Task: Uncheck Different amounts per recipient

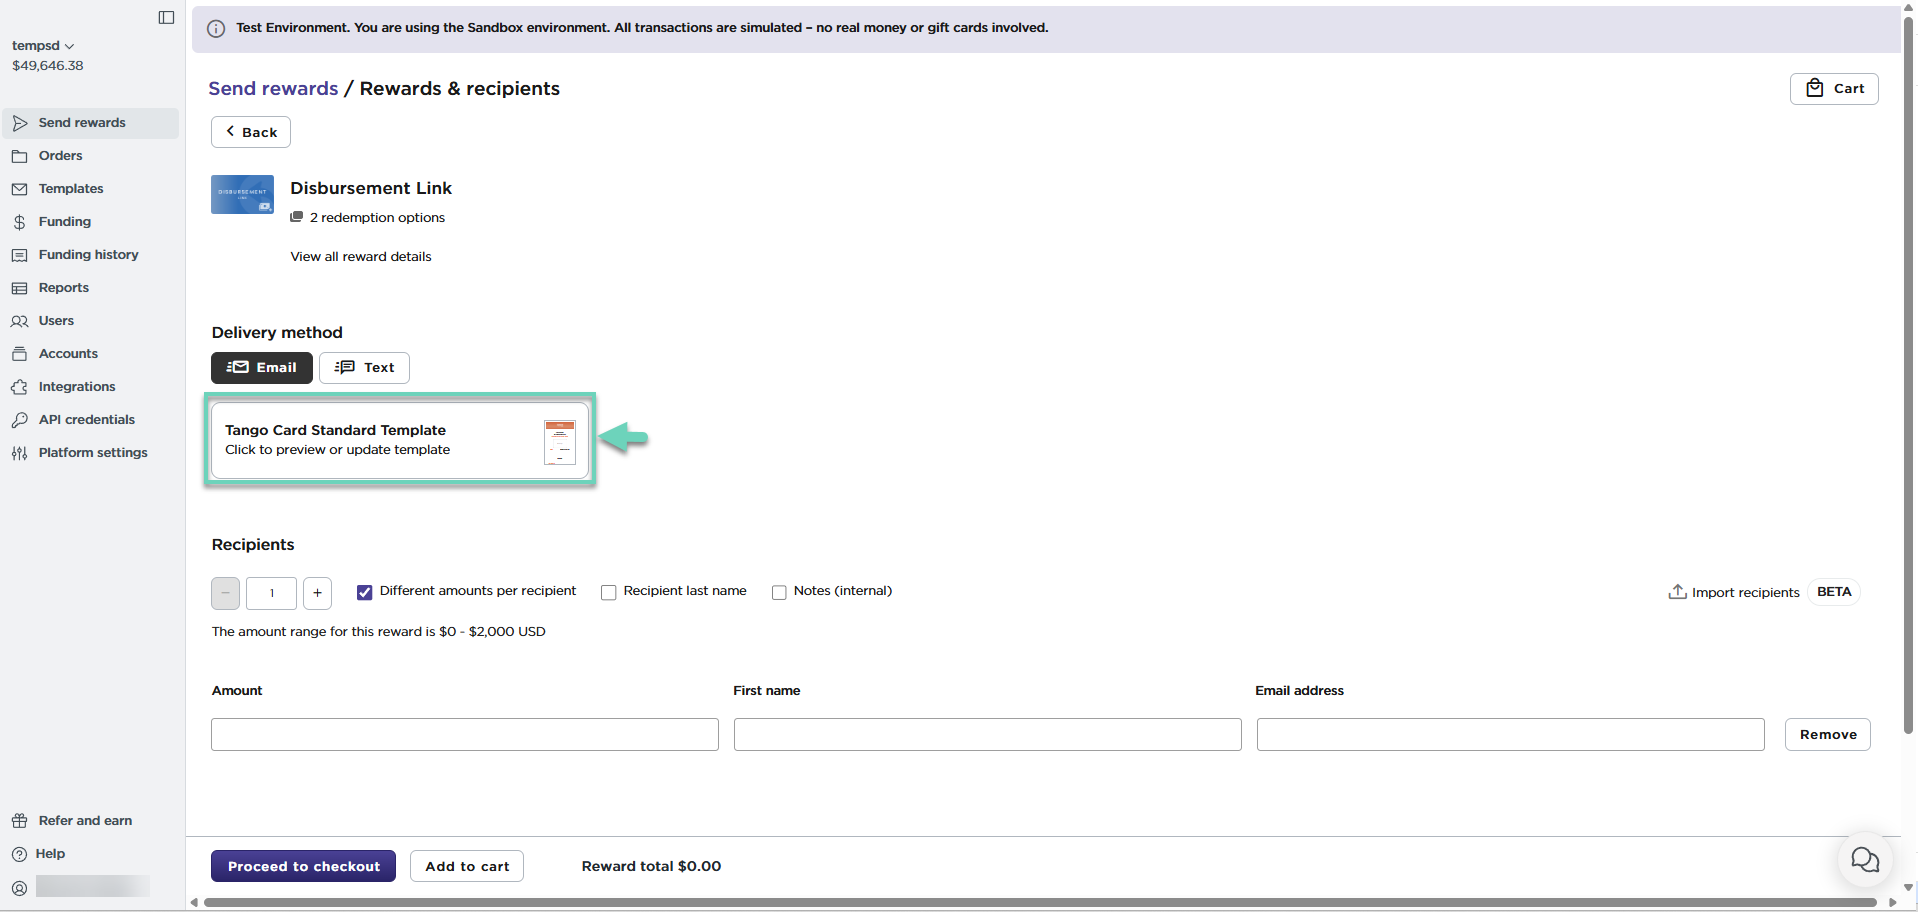Action: tap(365, 593)
